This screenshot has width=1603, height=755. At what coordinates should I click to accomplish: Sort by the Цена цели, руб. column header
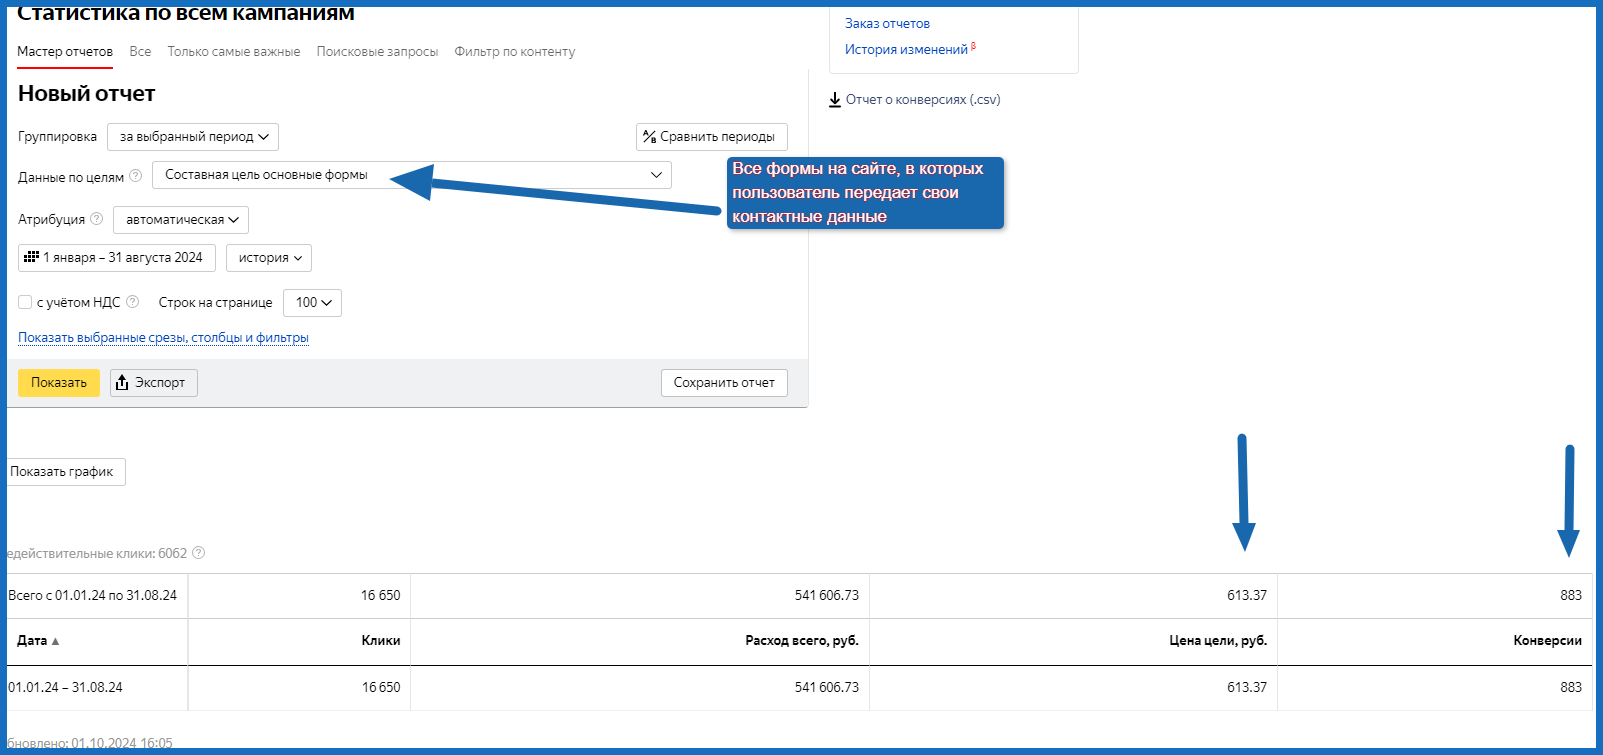click(1218, 641)
